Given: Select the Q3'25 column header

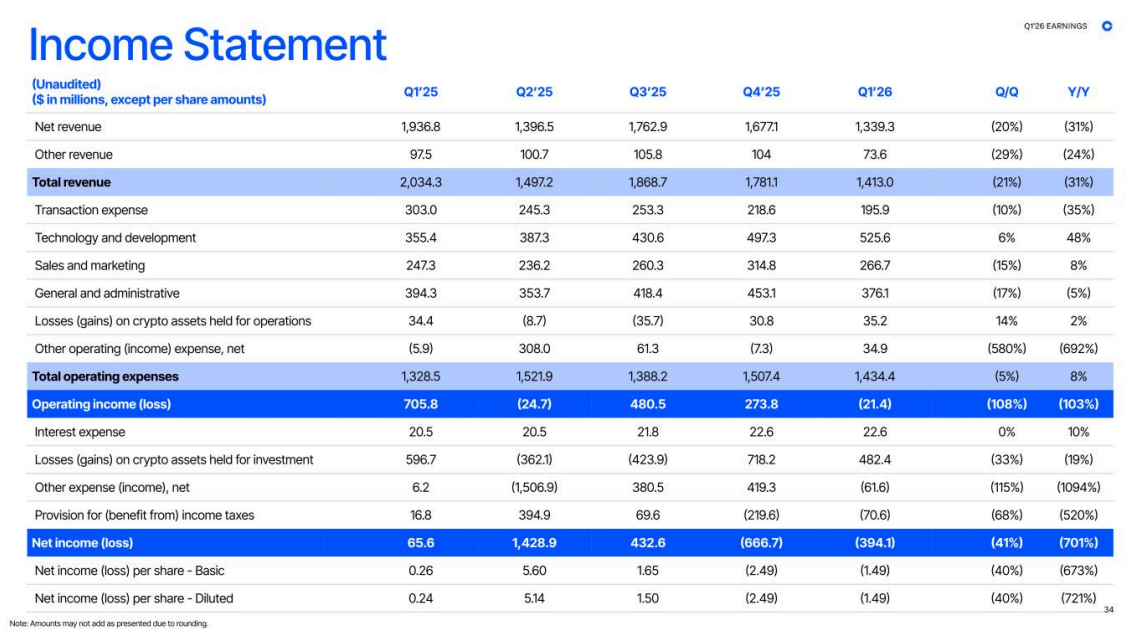Looking at the screenshot, I should (648, 92).
